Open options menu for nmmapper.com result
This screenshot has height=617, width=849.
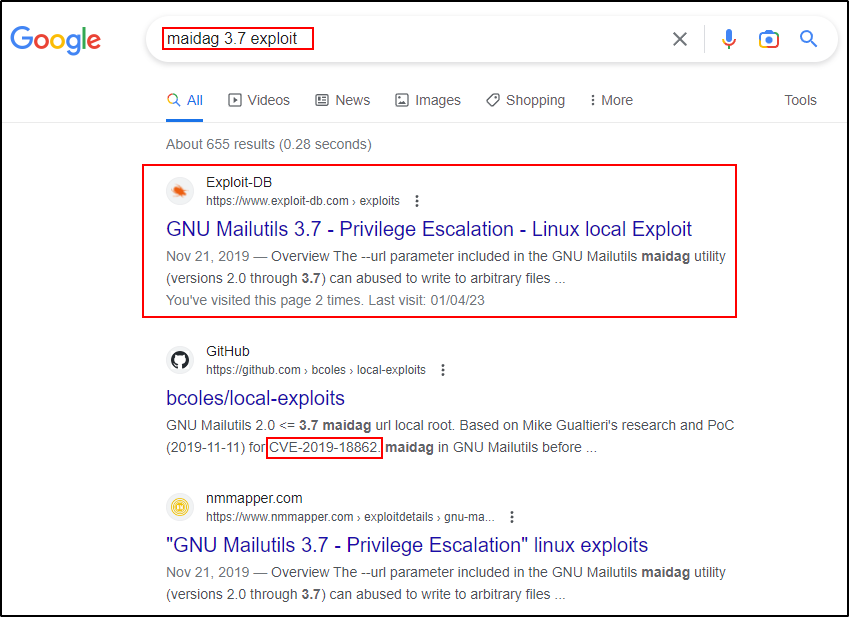pyautogui.click(x=512, y=517)
